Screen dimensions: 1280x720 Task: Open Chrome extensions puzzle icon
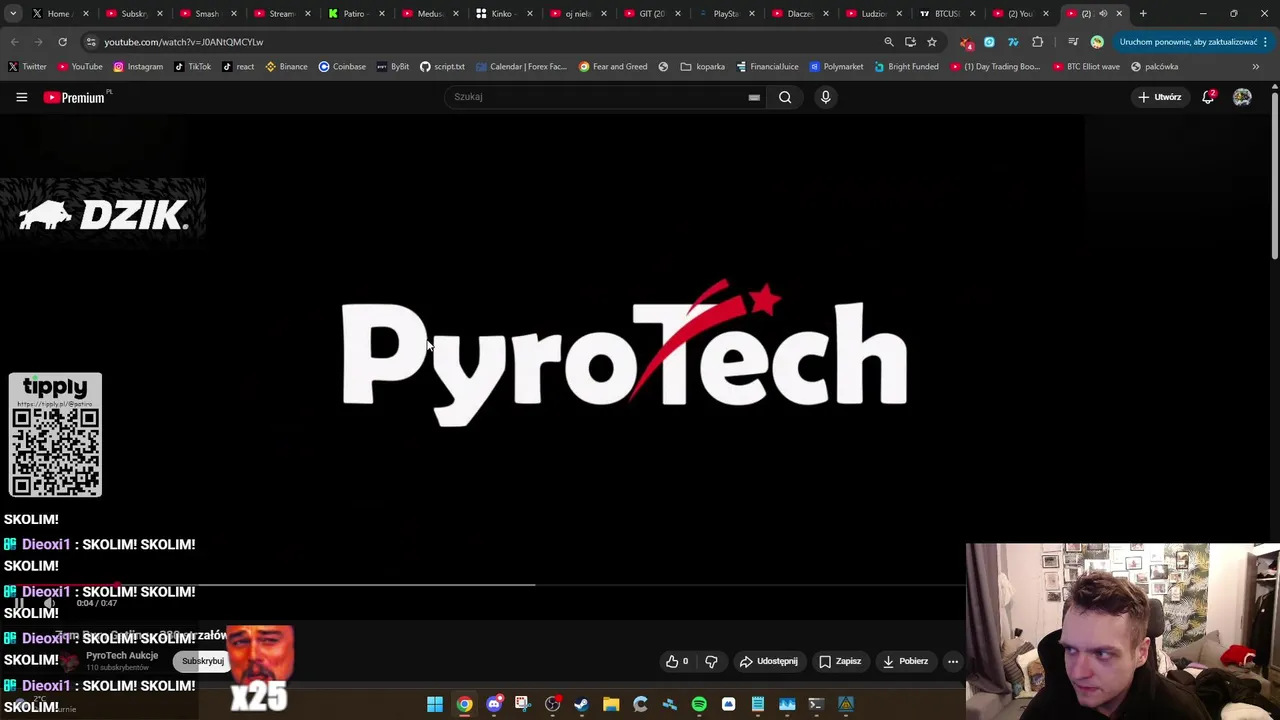pos(1037,42)
